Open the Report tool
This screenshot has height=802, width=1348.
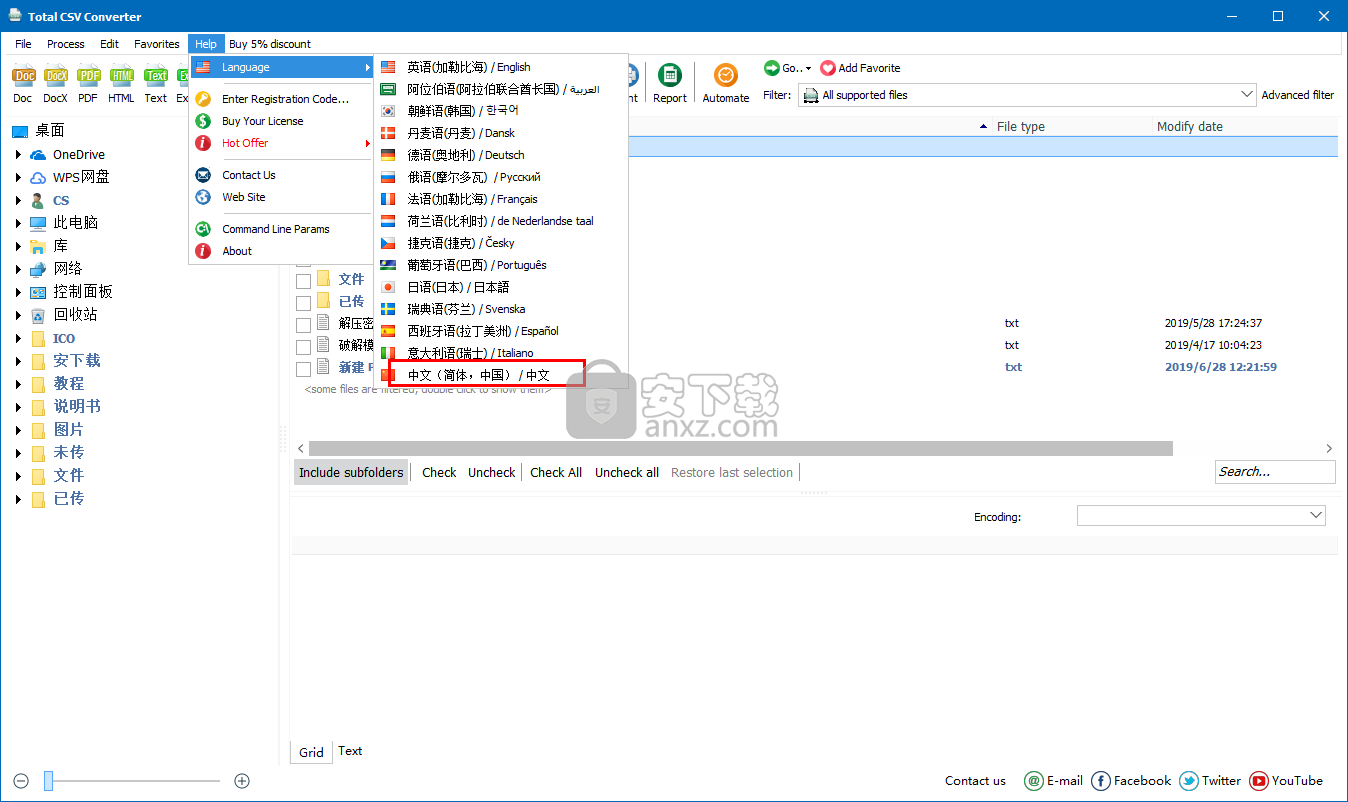(x=670, y=83)
